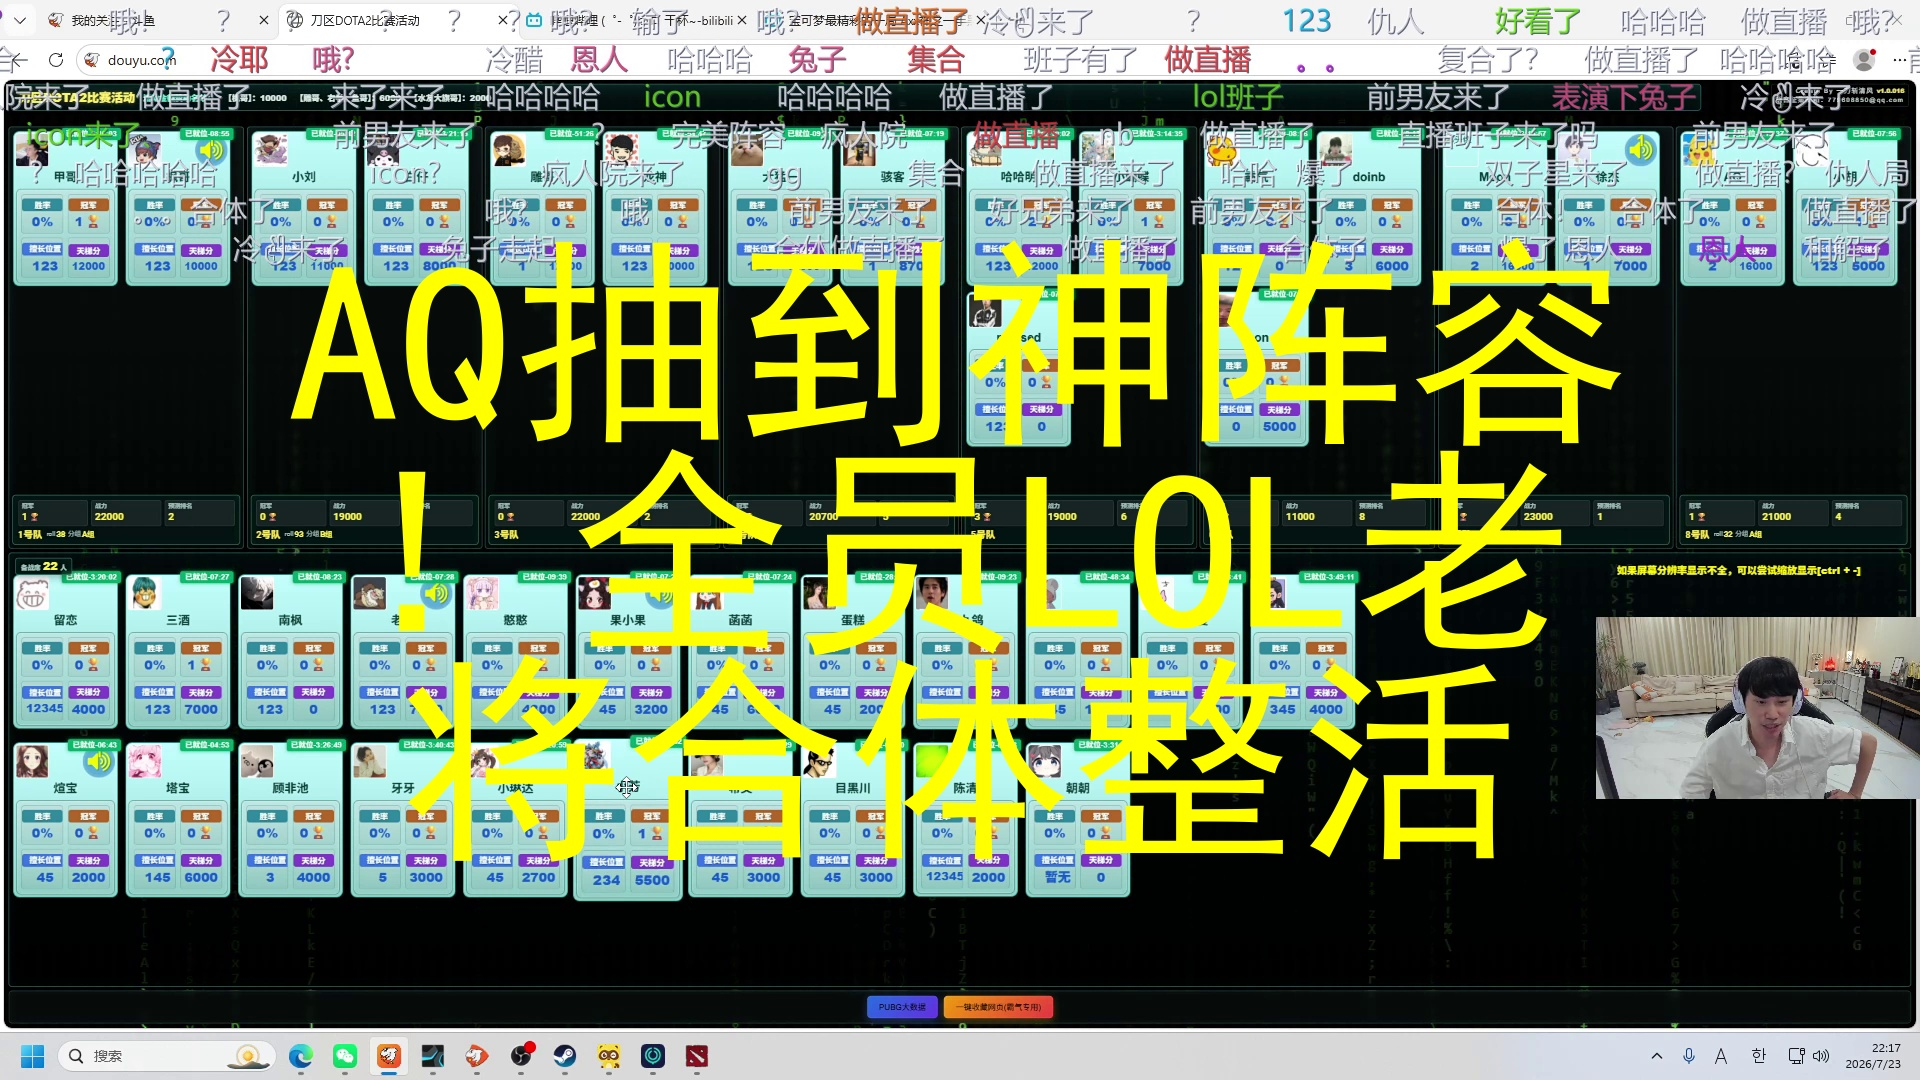
Task: Toggle the Korean 한 input indicator
Action: (1759, 1056)
